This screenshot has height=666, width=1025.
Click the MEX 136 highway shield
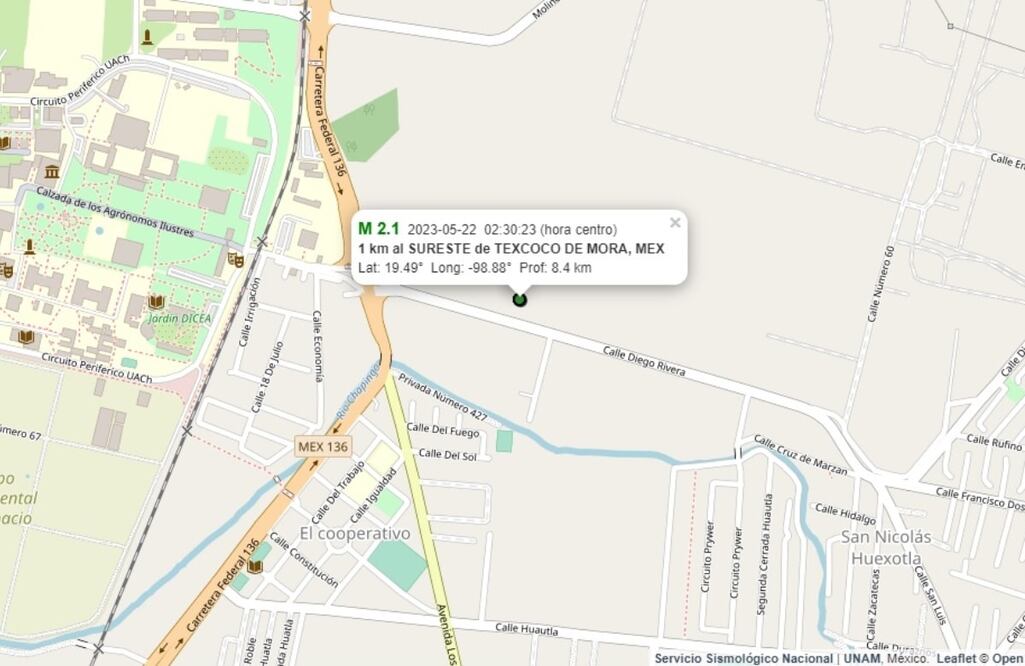(x=324, y=446)
